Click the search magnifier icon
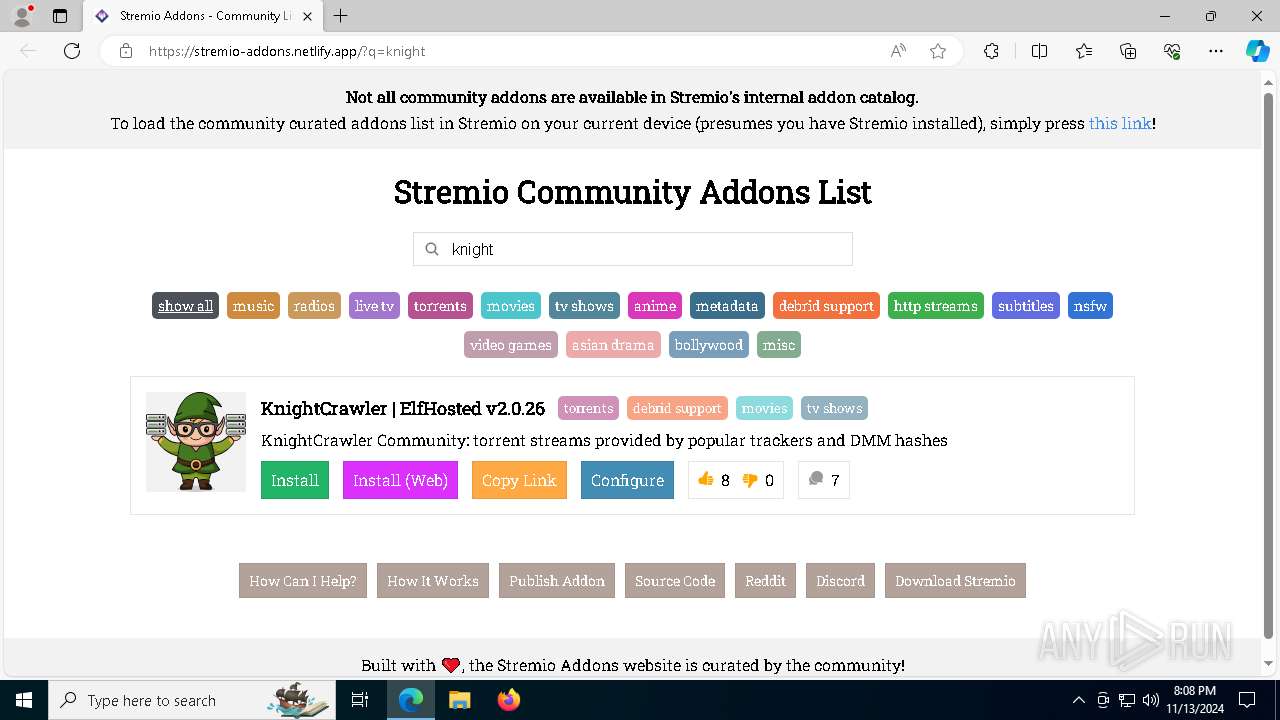Screen dimensions: 1280x720 pos(432,249)
